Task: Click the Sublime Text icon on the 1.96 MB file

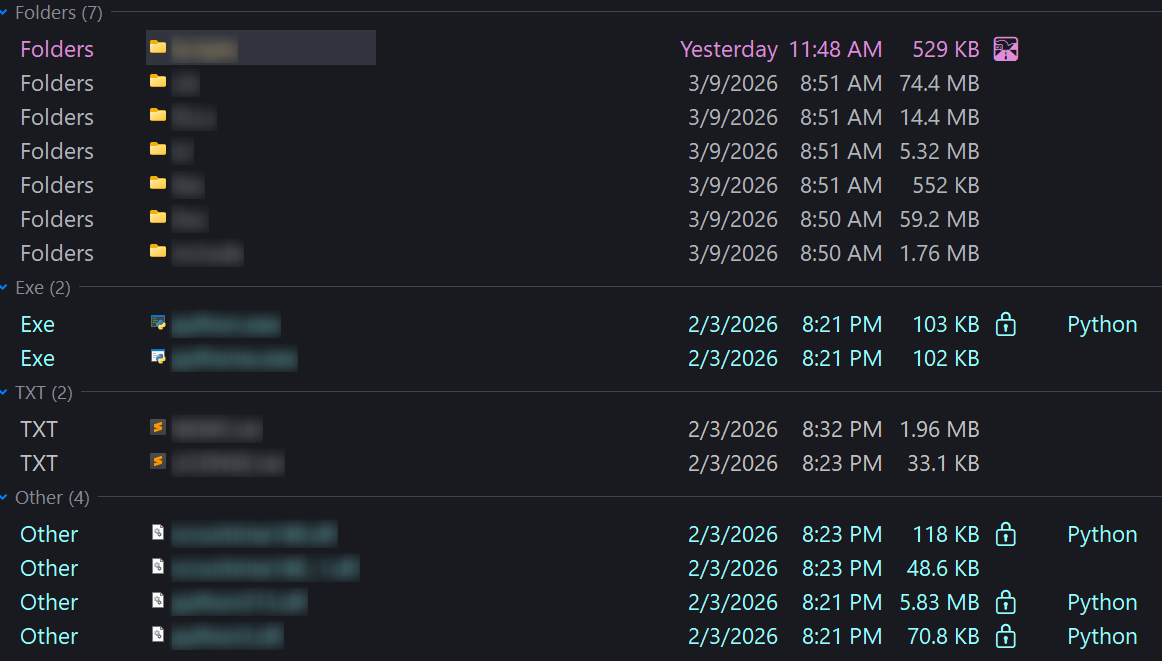Action: tap(158, 428)
